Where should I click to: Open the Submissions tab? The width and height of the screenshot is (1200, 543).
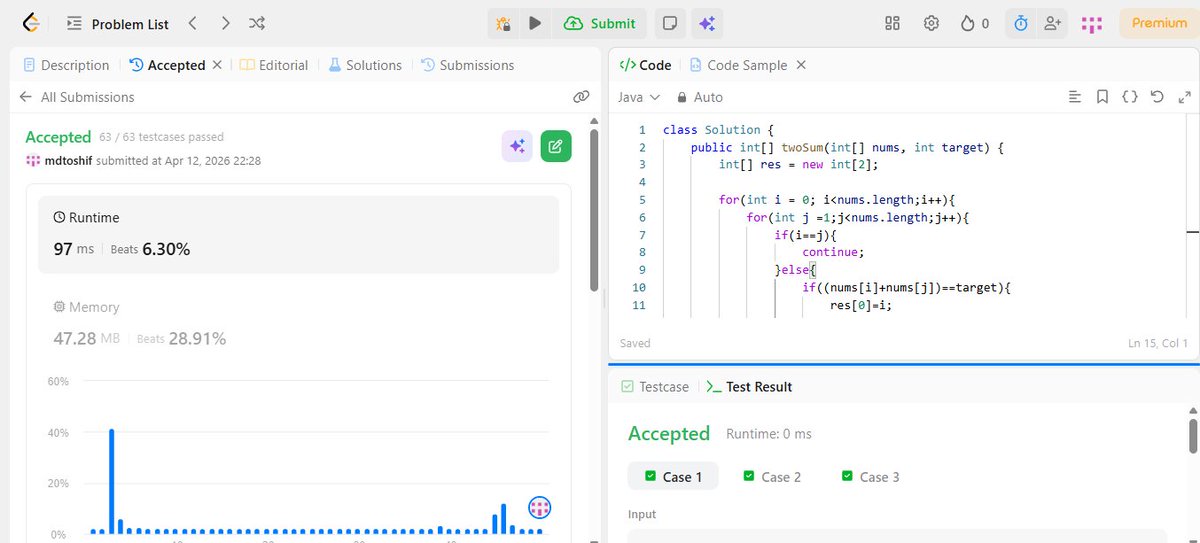coord(467,65)
